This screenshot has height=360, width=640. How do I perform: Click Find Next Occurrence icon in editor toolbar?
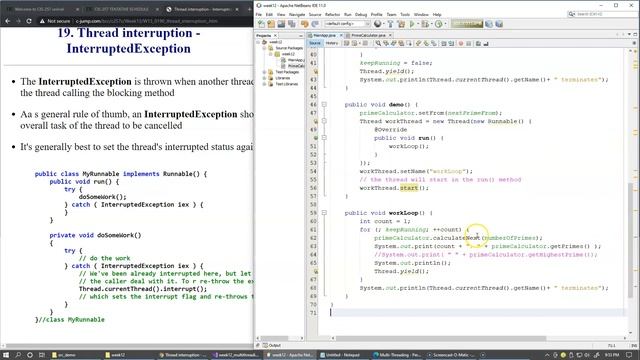[x=393, y=43]
